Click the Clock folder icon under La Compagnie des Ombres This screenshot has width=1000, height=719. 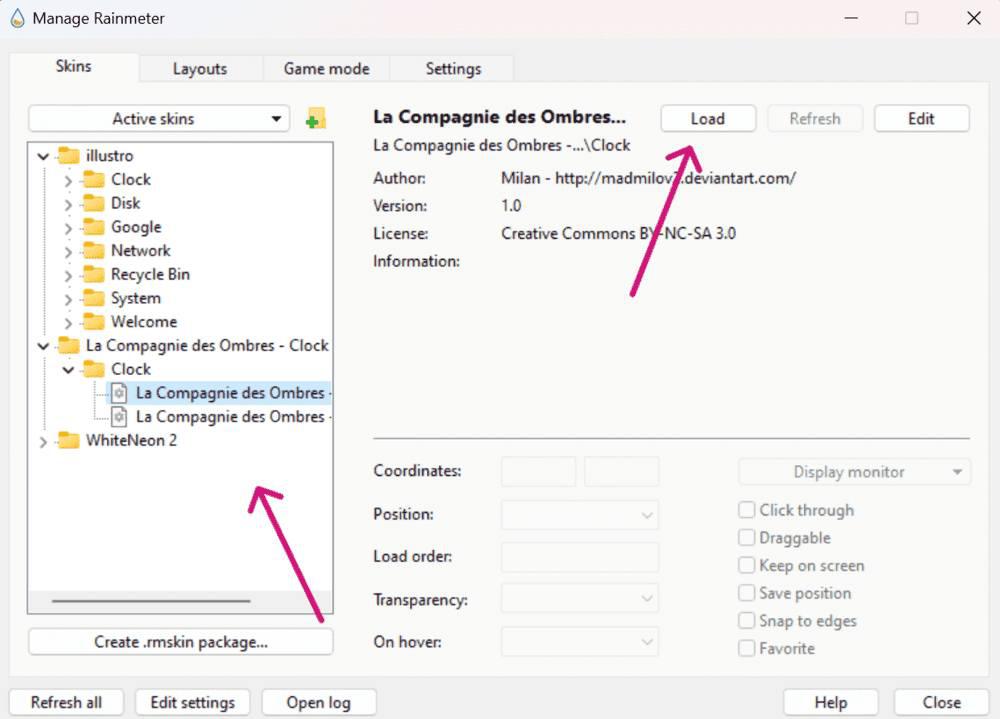[94, 369]
